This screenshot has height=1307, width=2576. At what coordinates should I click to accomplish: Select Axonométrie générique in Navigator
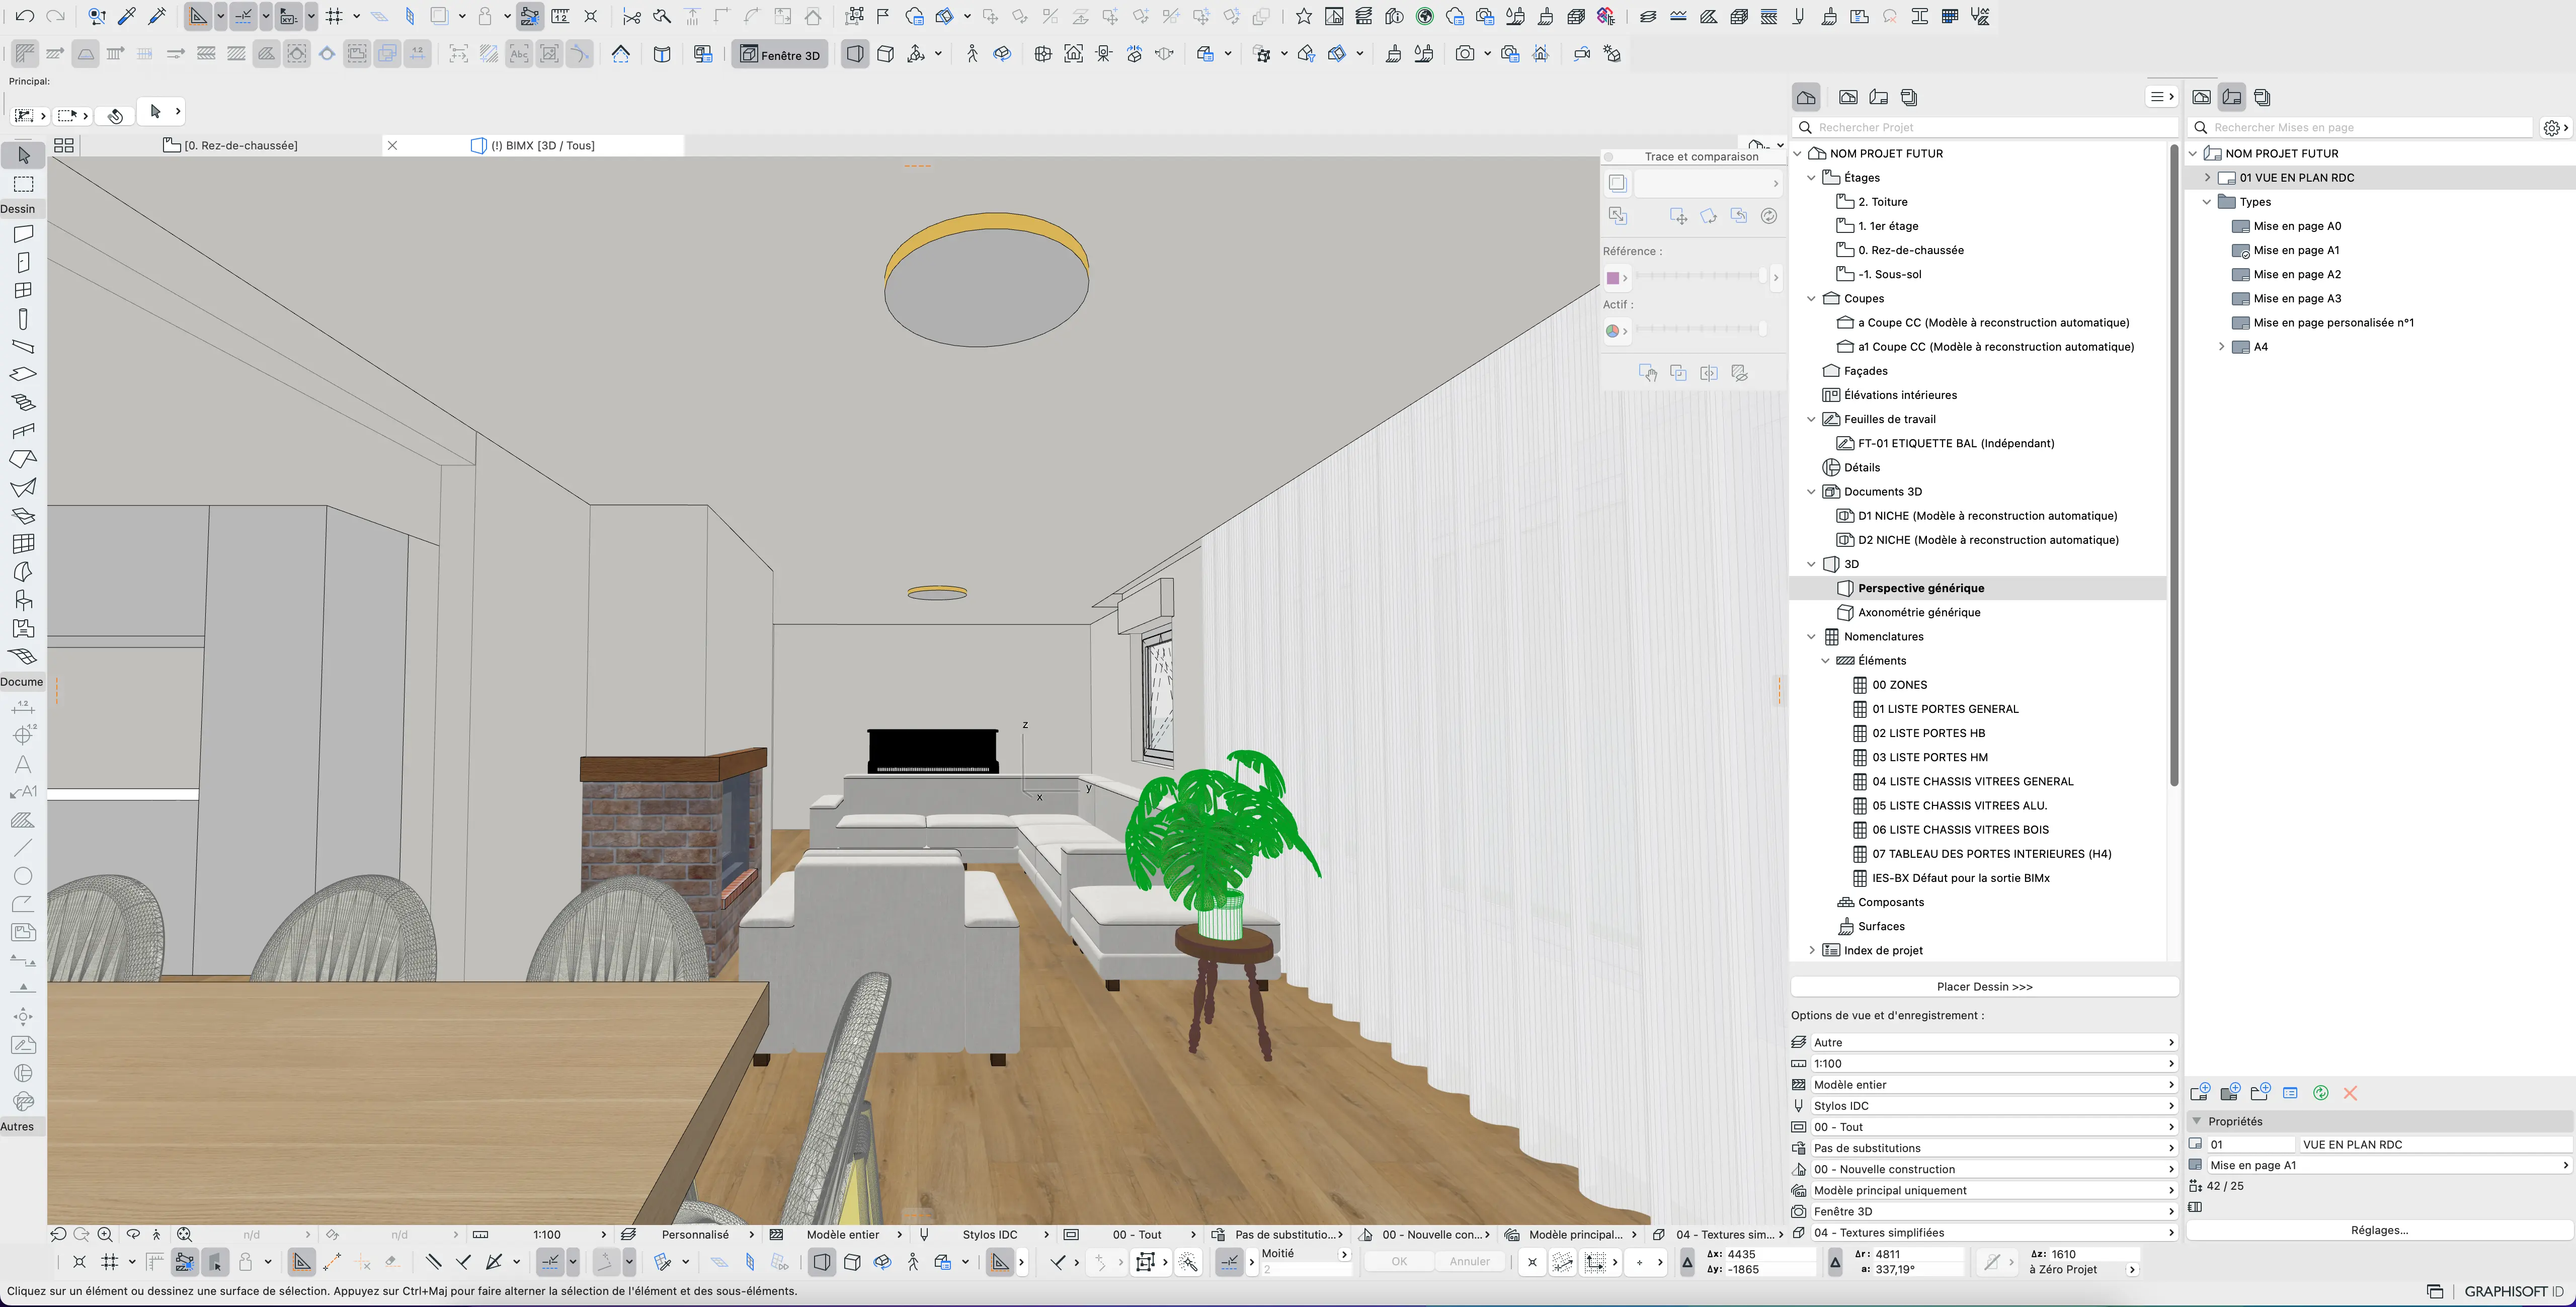(1919, 613)
